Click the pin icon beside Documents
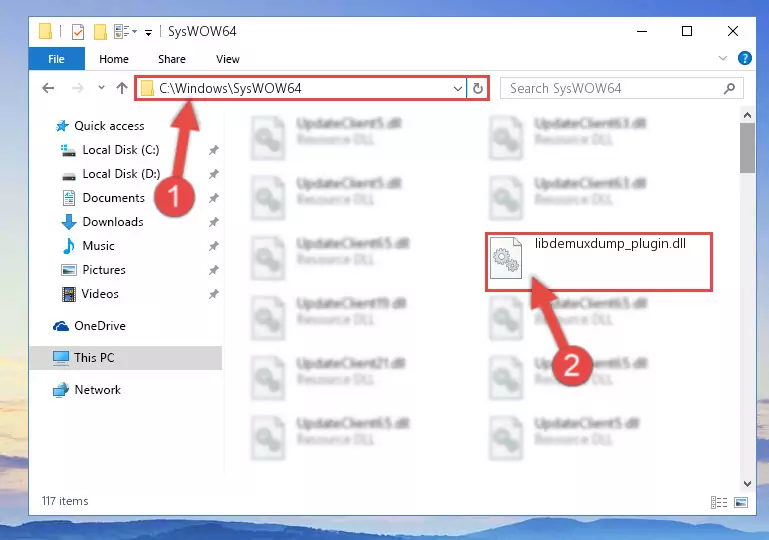The image size is (769, 540). 213,198
